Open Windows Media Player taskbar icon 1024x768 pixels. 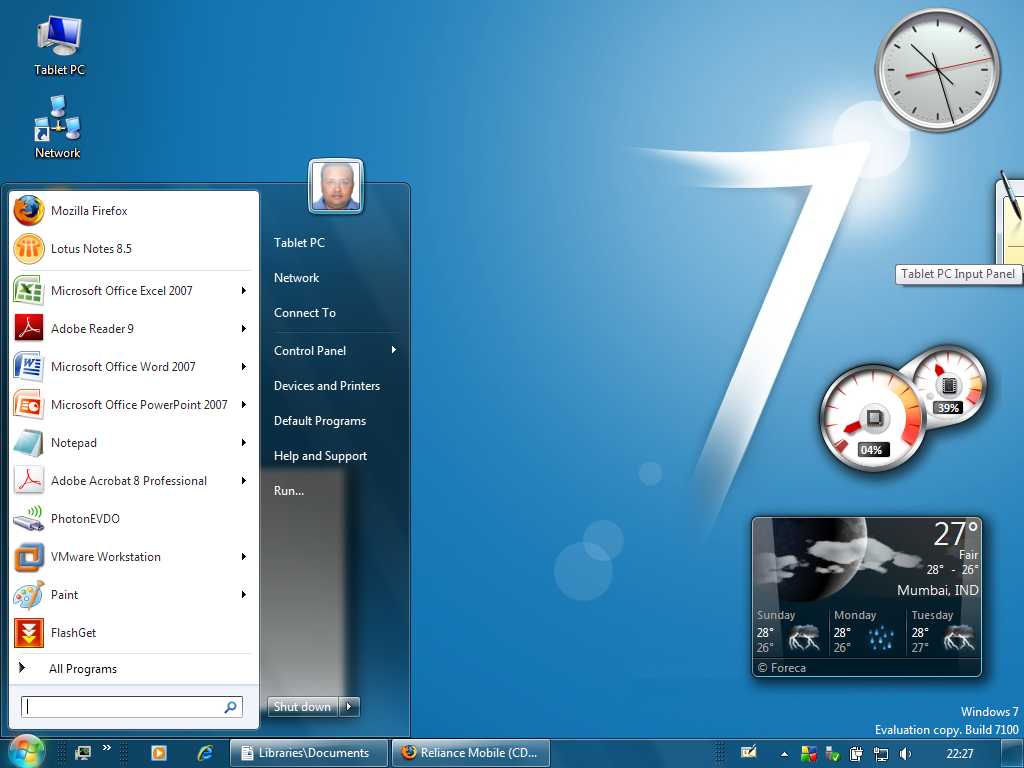pyautogui.click(x=158, y=753)
